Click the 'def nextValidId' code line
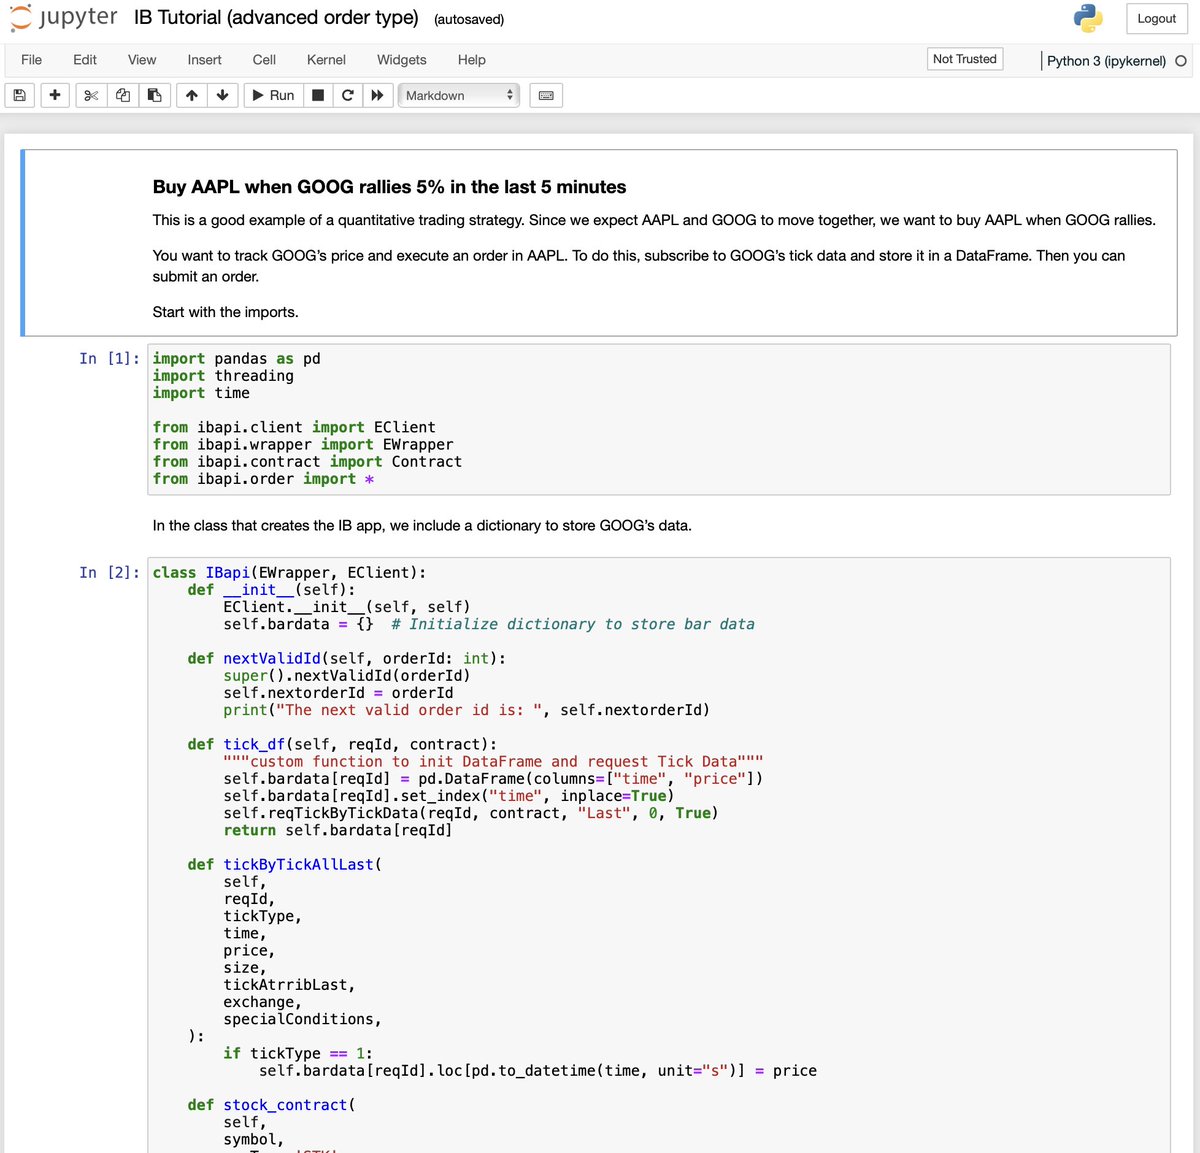 [347, 658]
